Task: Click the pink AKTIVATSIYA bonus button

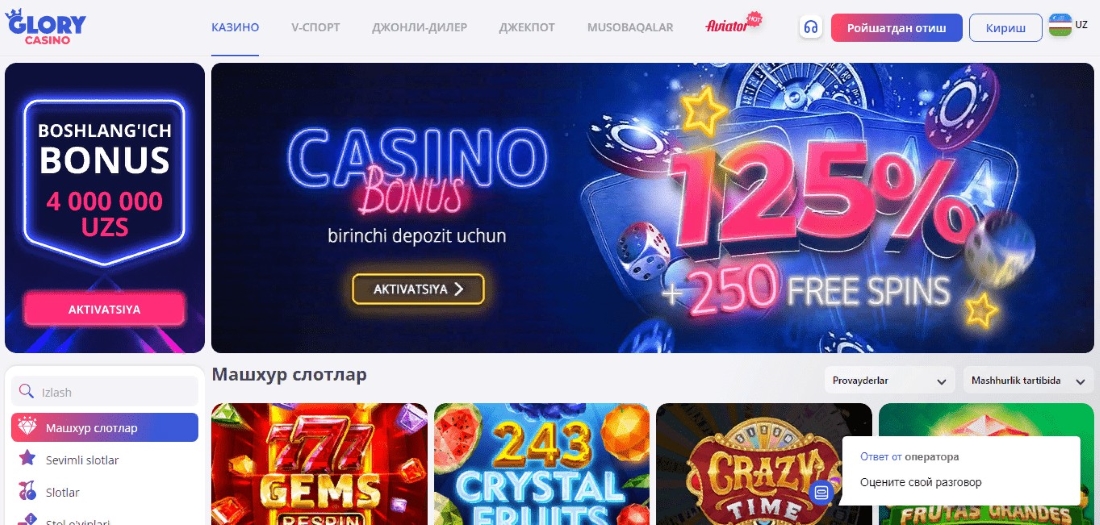Action: pyautogui.click(x=105, y=309)
